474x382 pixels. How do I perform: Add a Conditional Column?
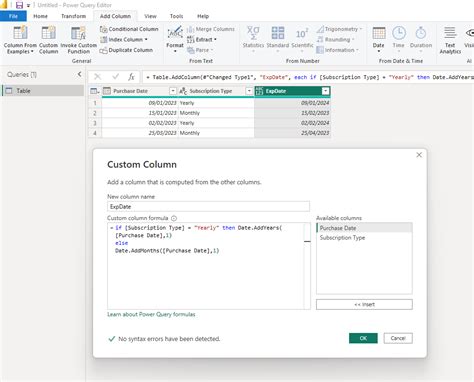(129, 29)
